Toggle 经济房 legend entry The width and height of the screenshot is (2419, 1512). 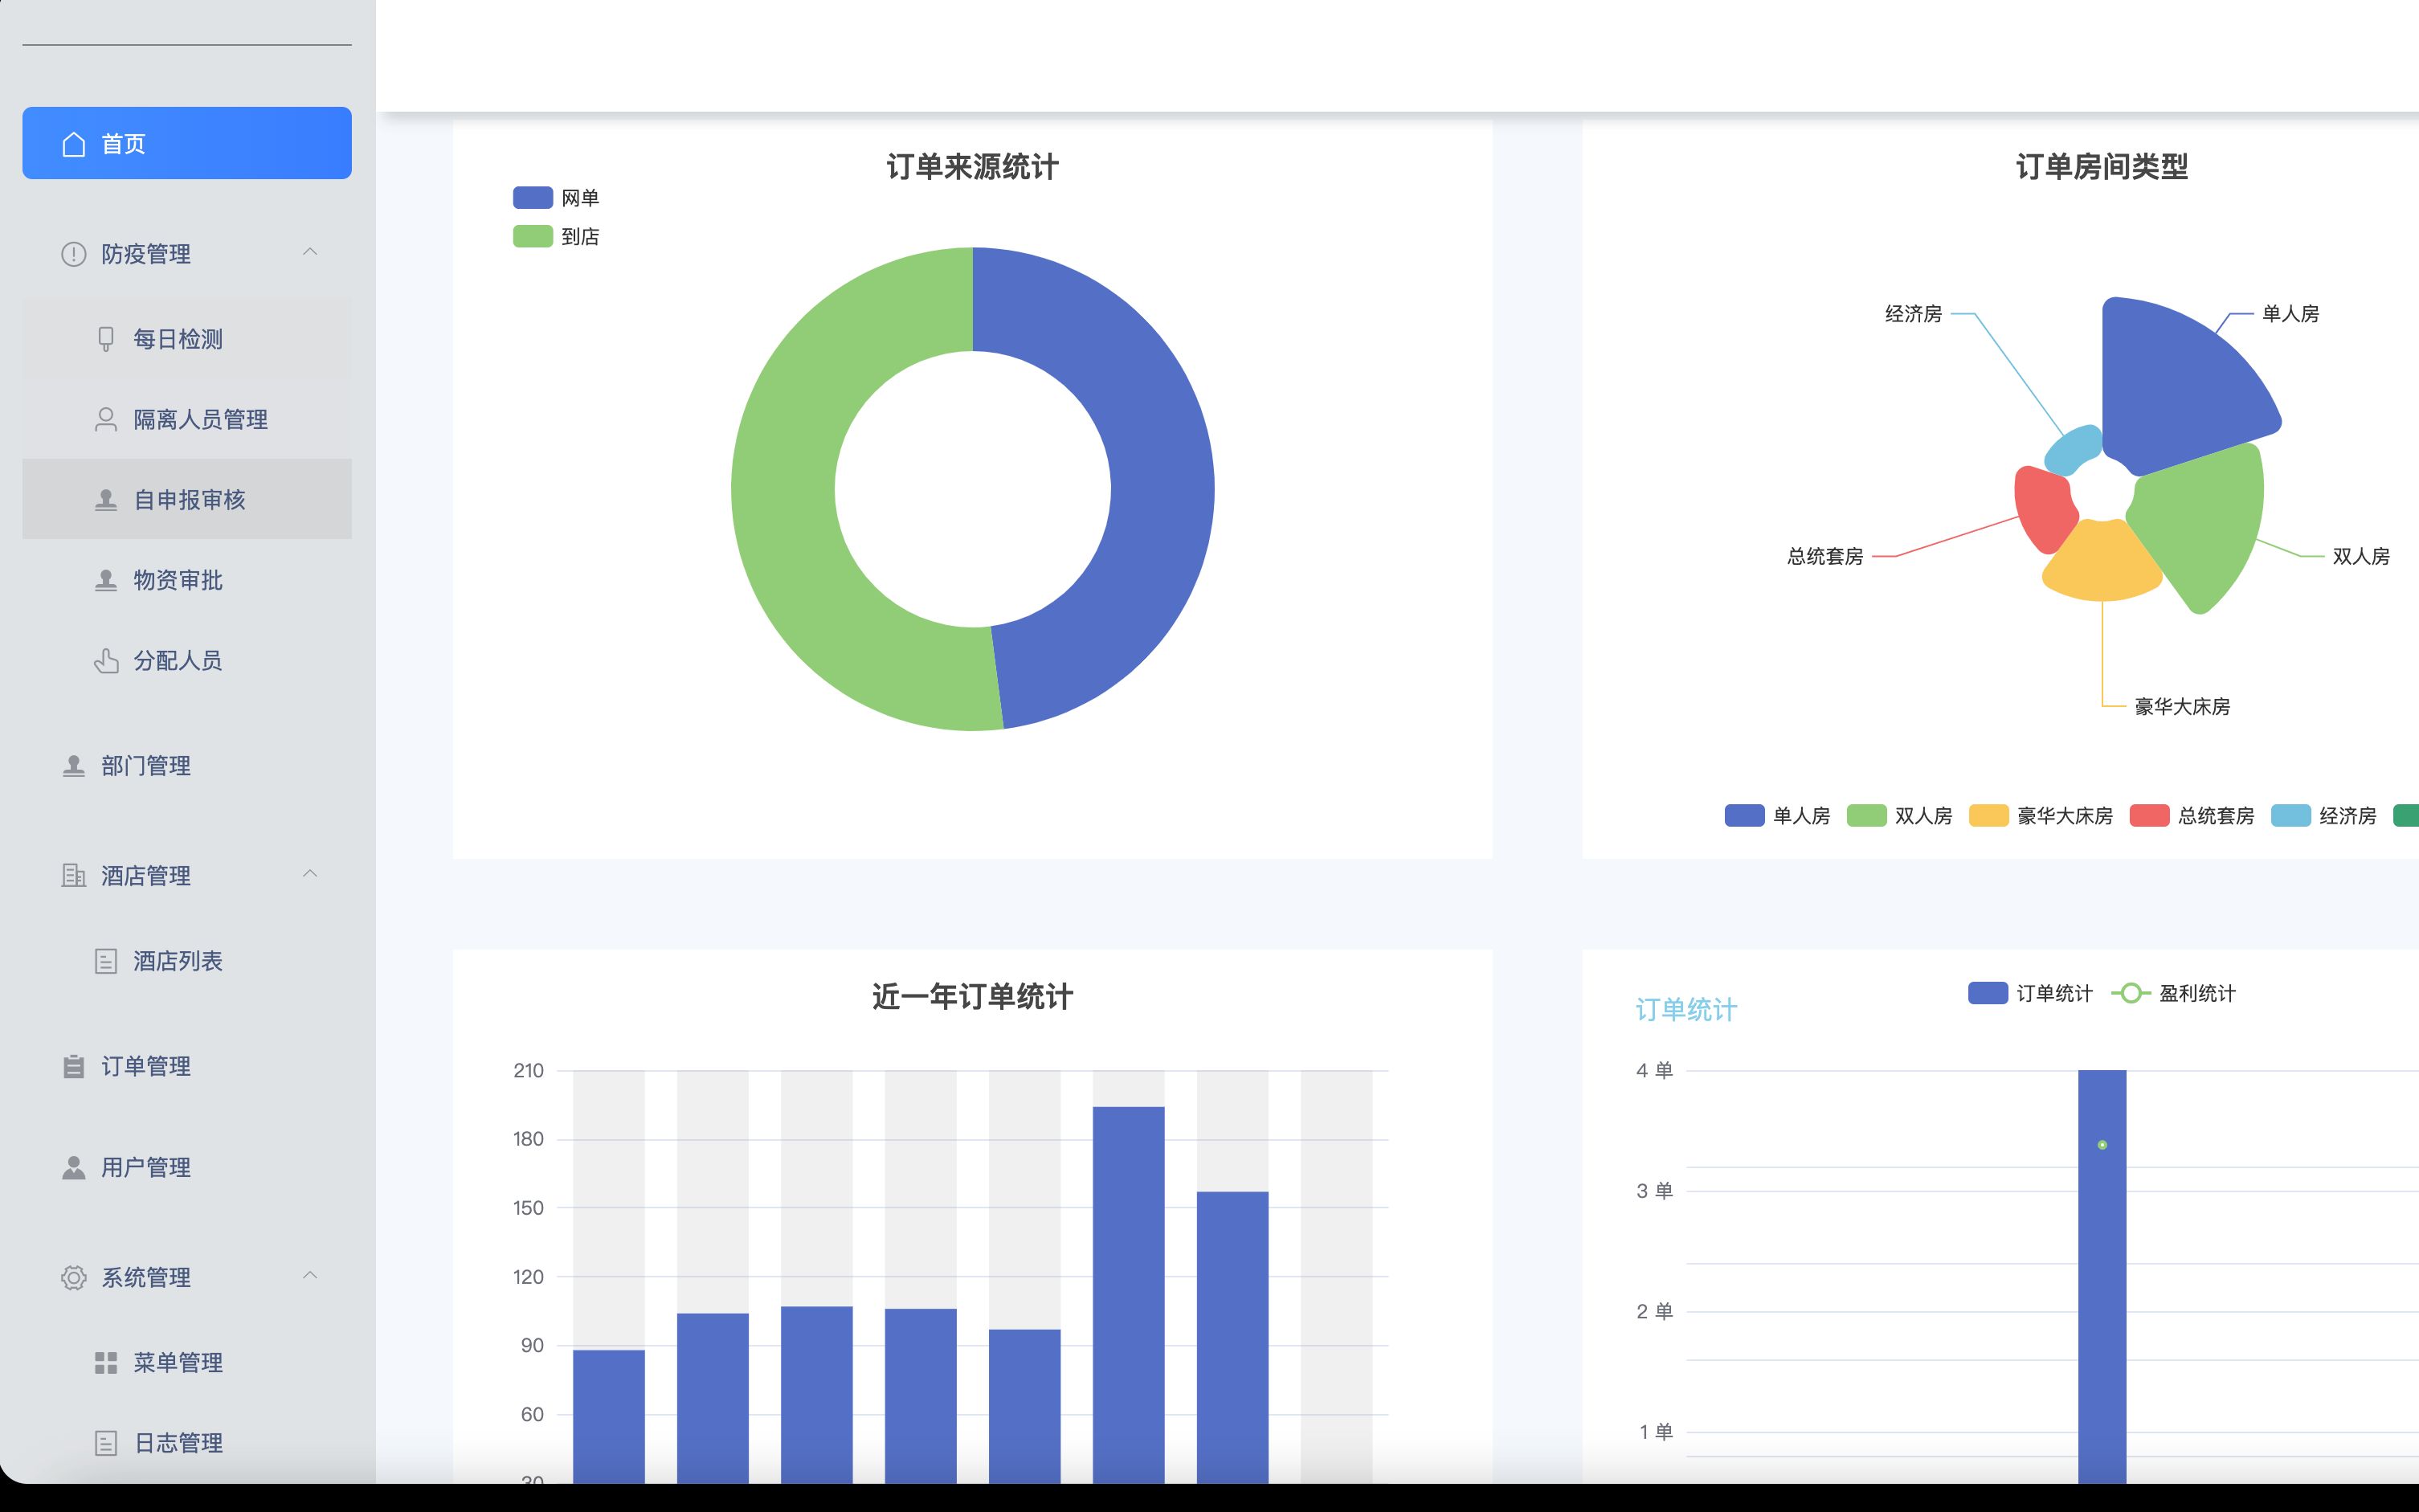click(2323, 816)
